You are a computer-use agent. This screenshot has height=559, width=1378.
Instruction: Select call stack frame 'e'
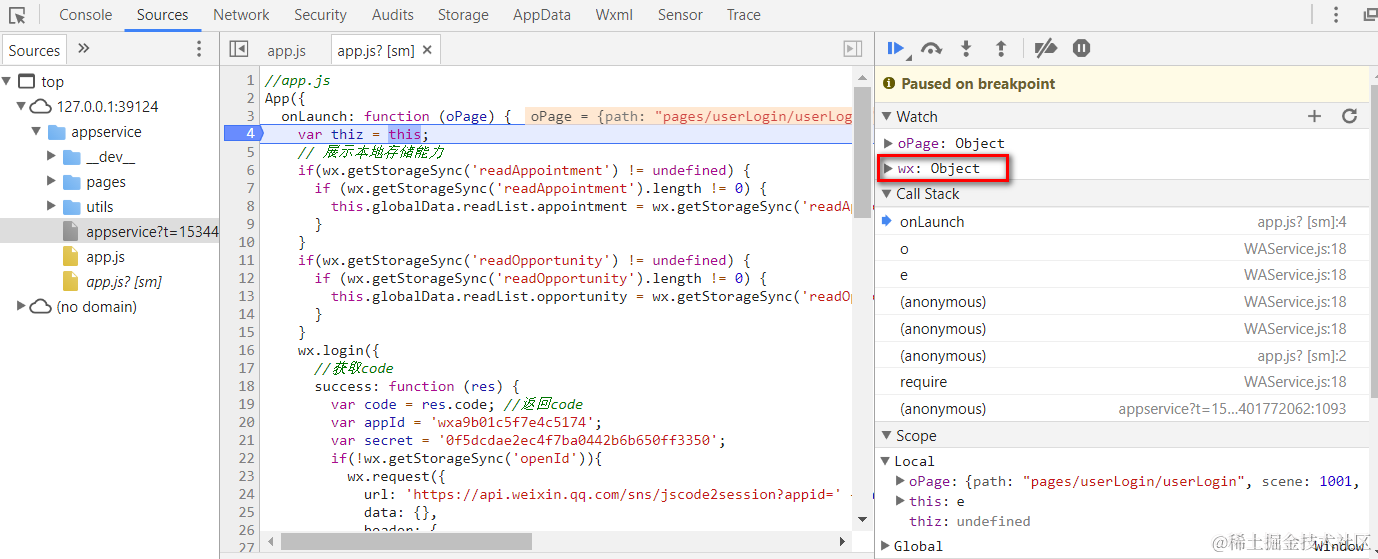tap(1121, 275)
